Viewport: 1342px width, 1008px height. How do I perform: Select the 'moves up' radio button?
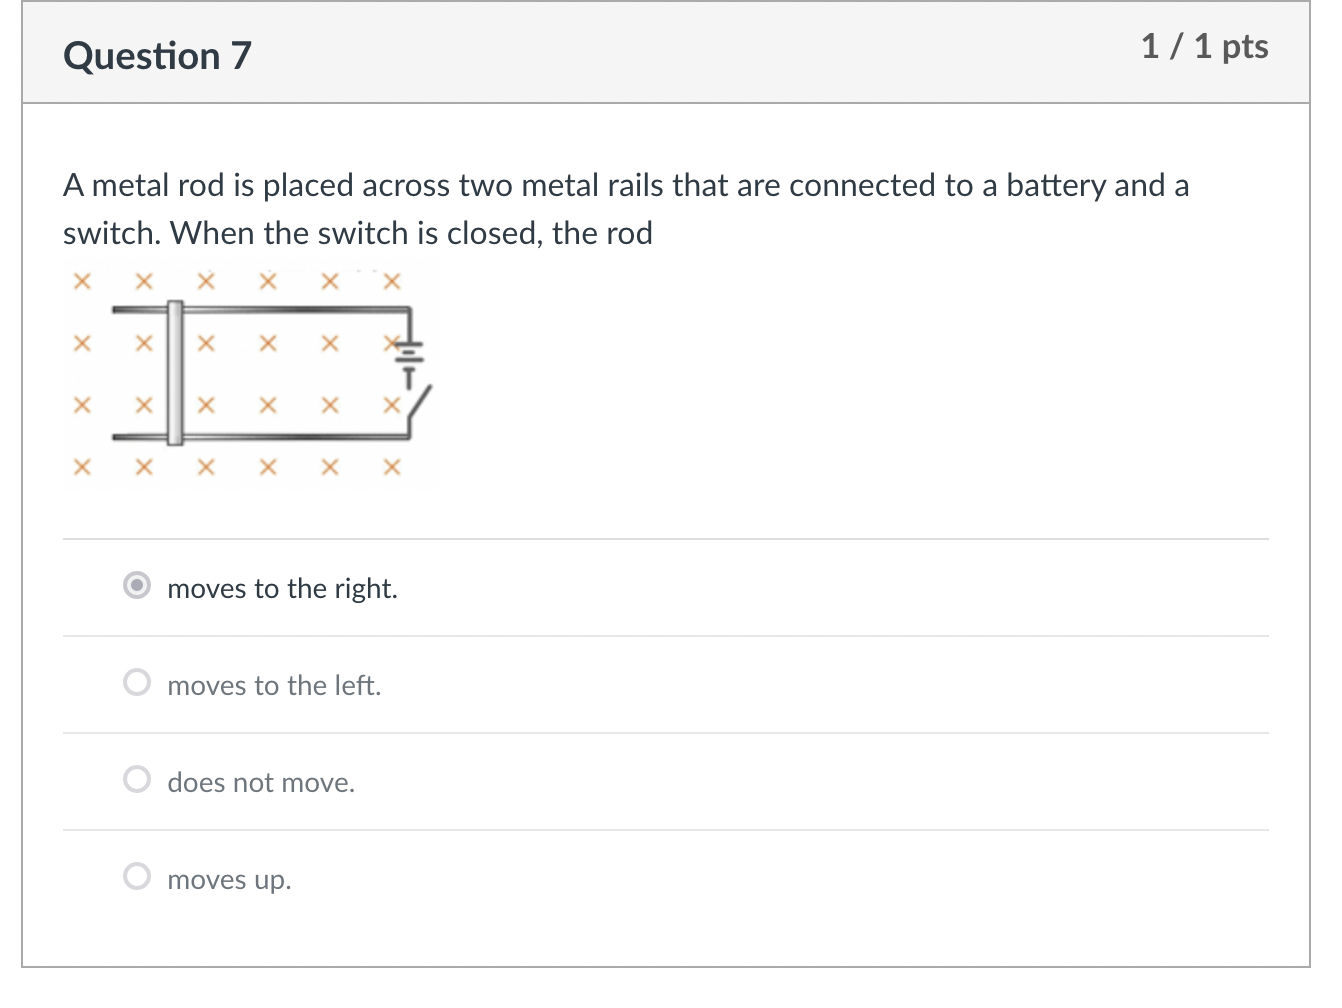pyautogui.click(x=137, y=876)
